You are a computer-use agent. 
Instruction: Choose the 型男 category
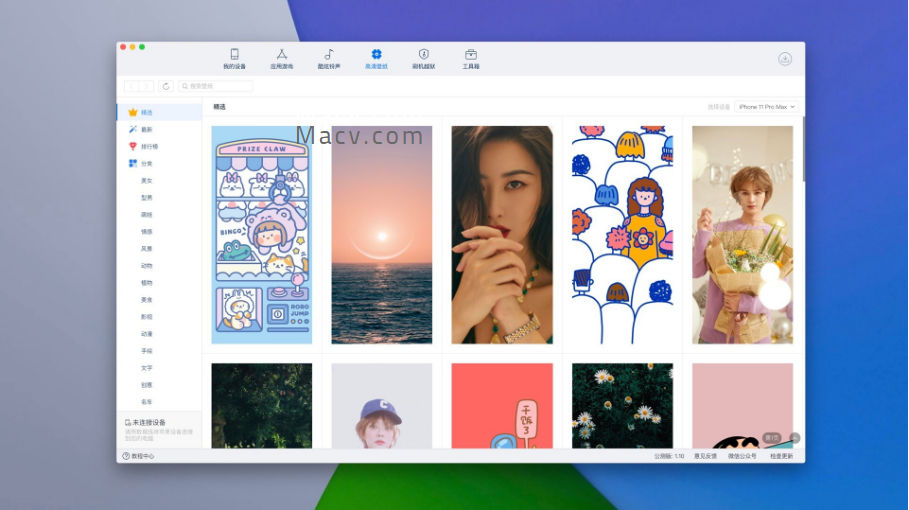(x=147, y=198)
